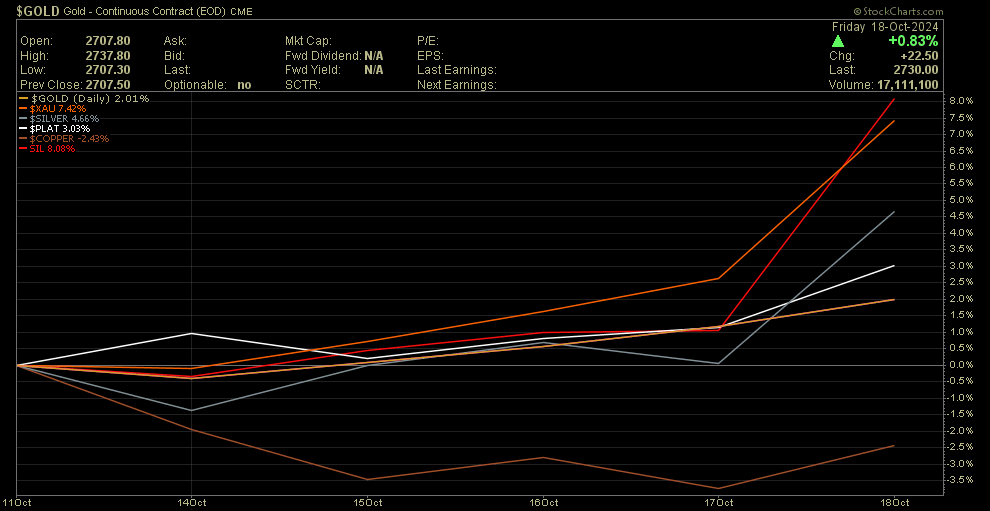Select the '$SILVER 4.66%' legend entry

[x=59, y=119]
